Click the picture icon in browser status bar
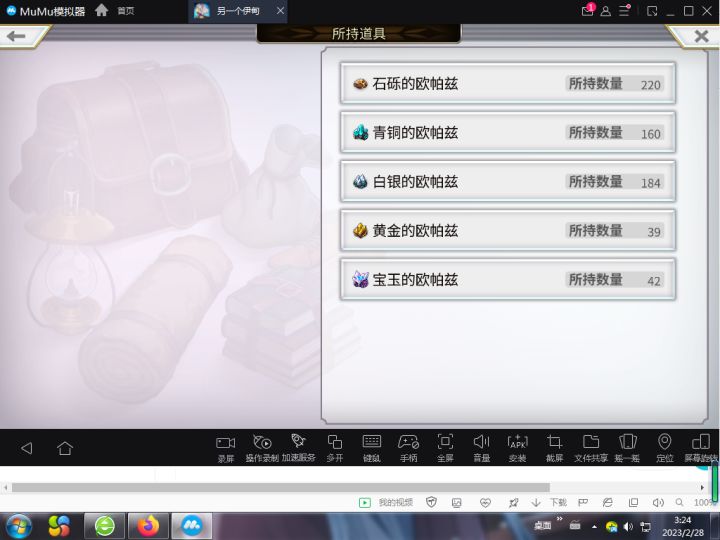Image resolution: width=720 pixels, height=540 pixels. point(456,503)
